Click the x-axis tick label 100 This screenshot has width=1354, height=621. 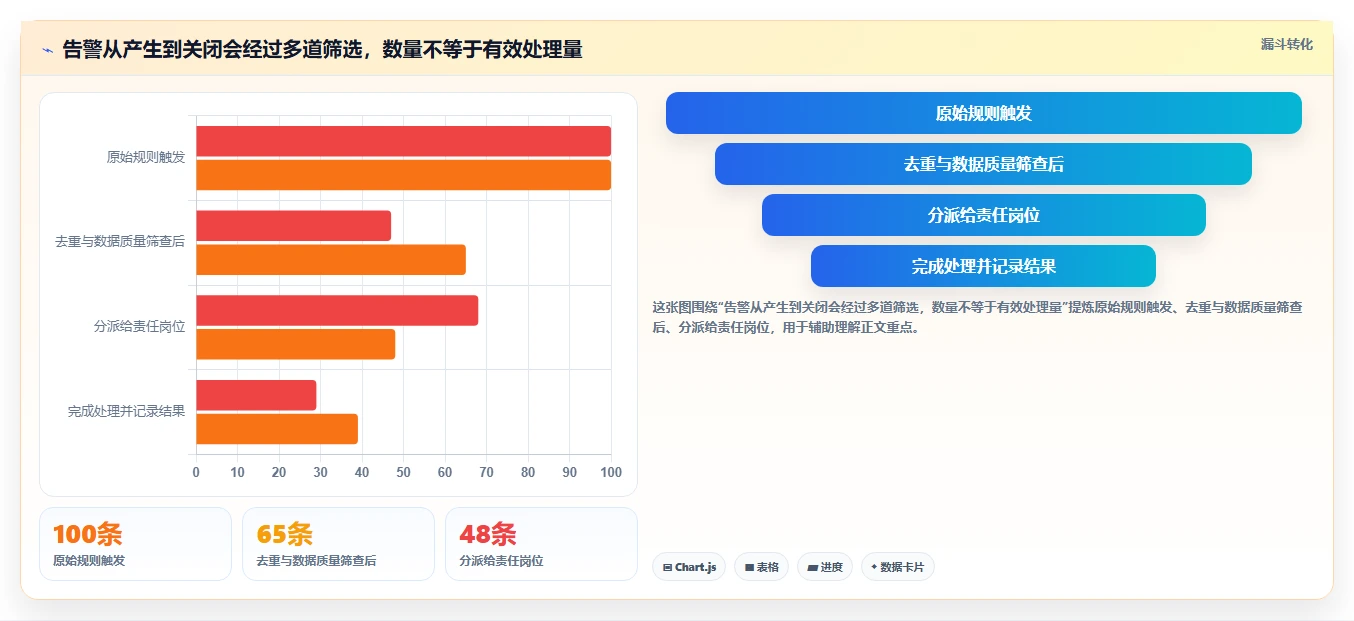point(611,472)
